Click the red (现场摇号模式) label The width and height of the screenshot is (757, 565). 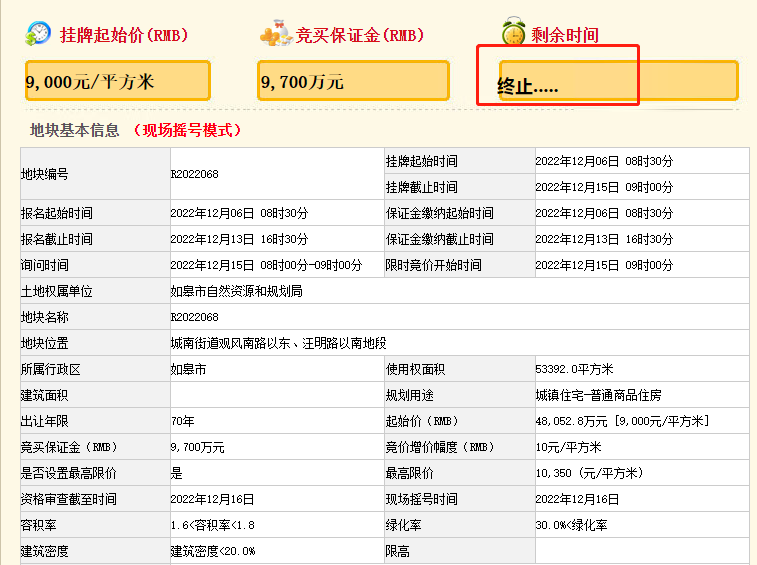click(186, 130)
